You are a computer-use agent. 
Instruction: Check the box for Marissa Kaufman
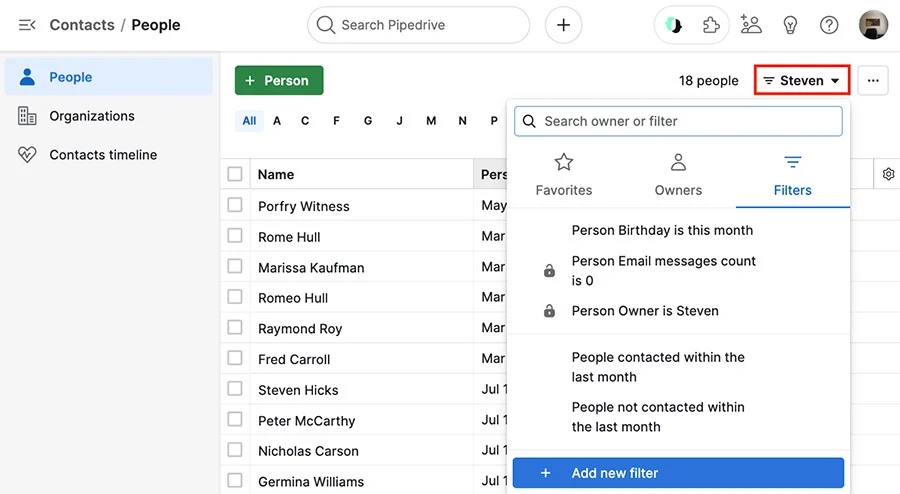235,266
